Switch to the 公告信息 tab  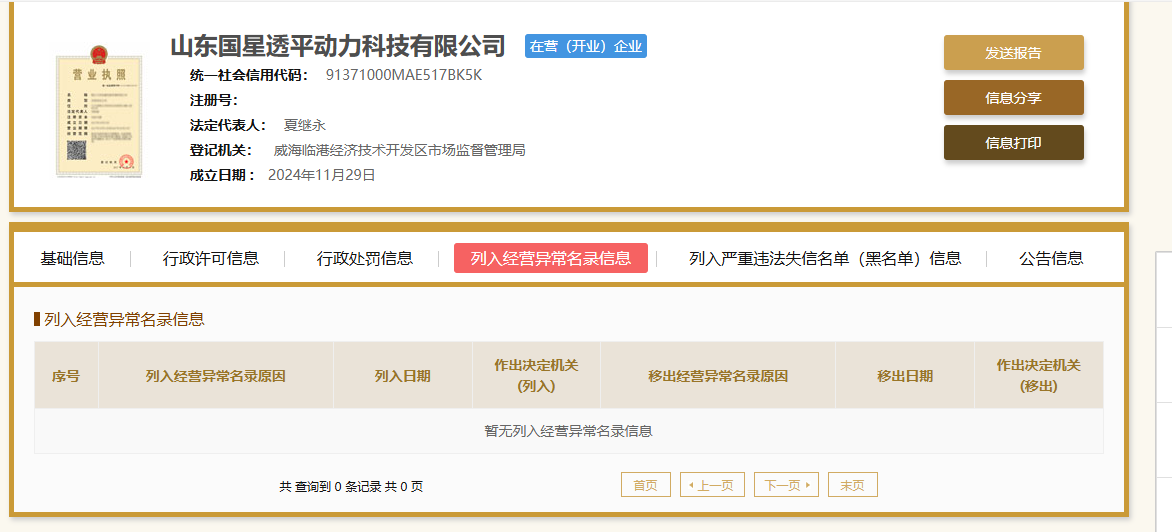[1051, 259]
